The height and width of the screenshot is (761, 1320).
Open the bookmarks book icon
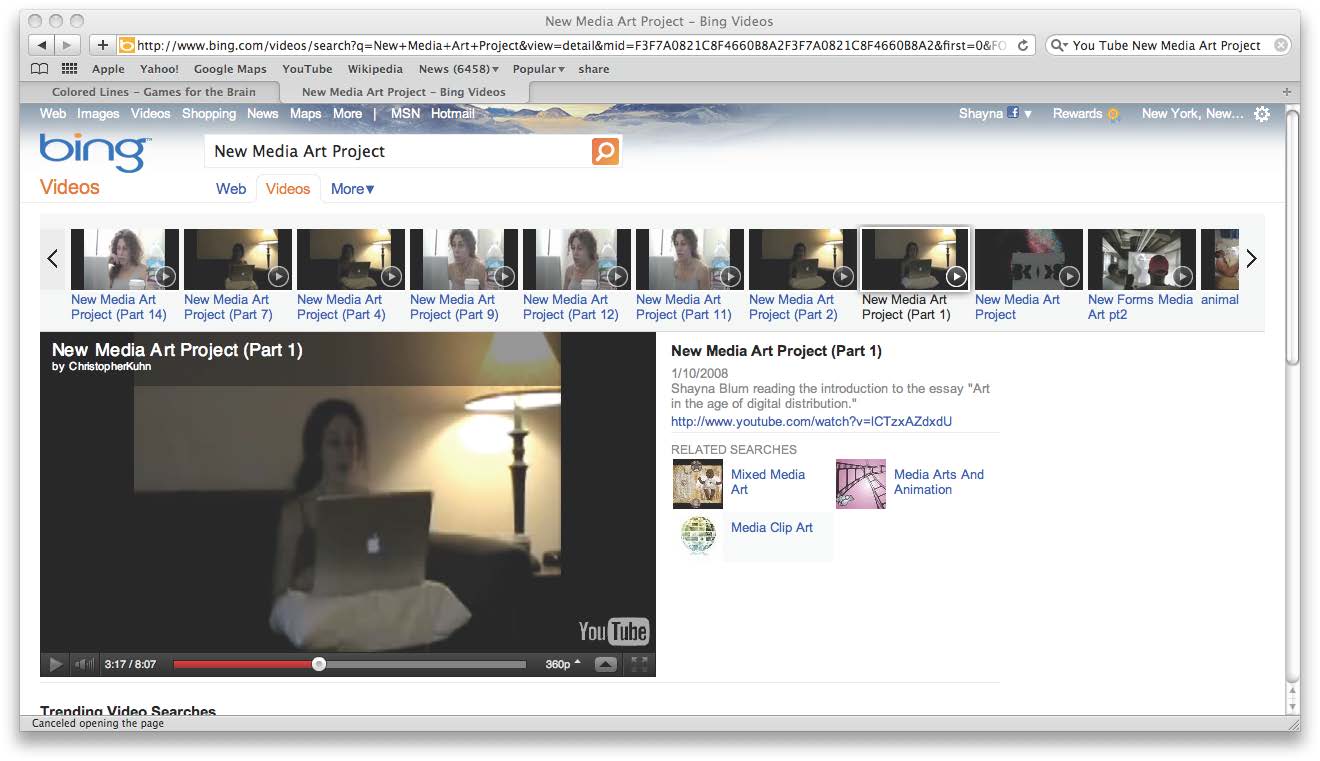(x=39, y=69)
